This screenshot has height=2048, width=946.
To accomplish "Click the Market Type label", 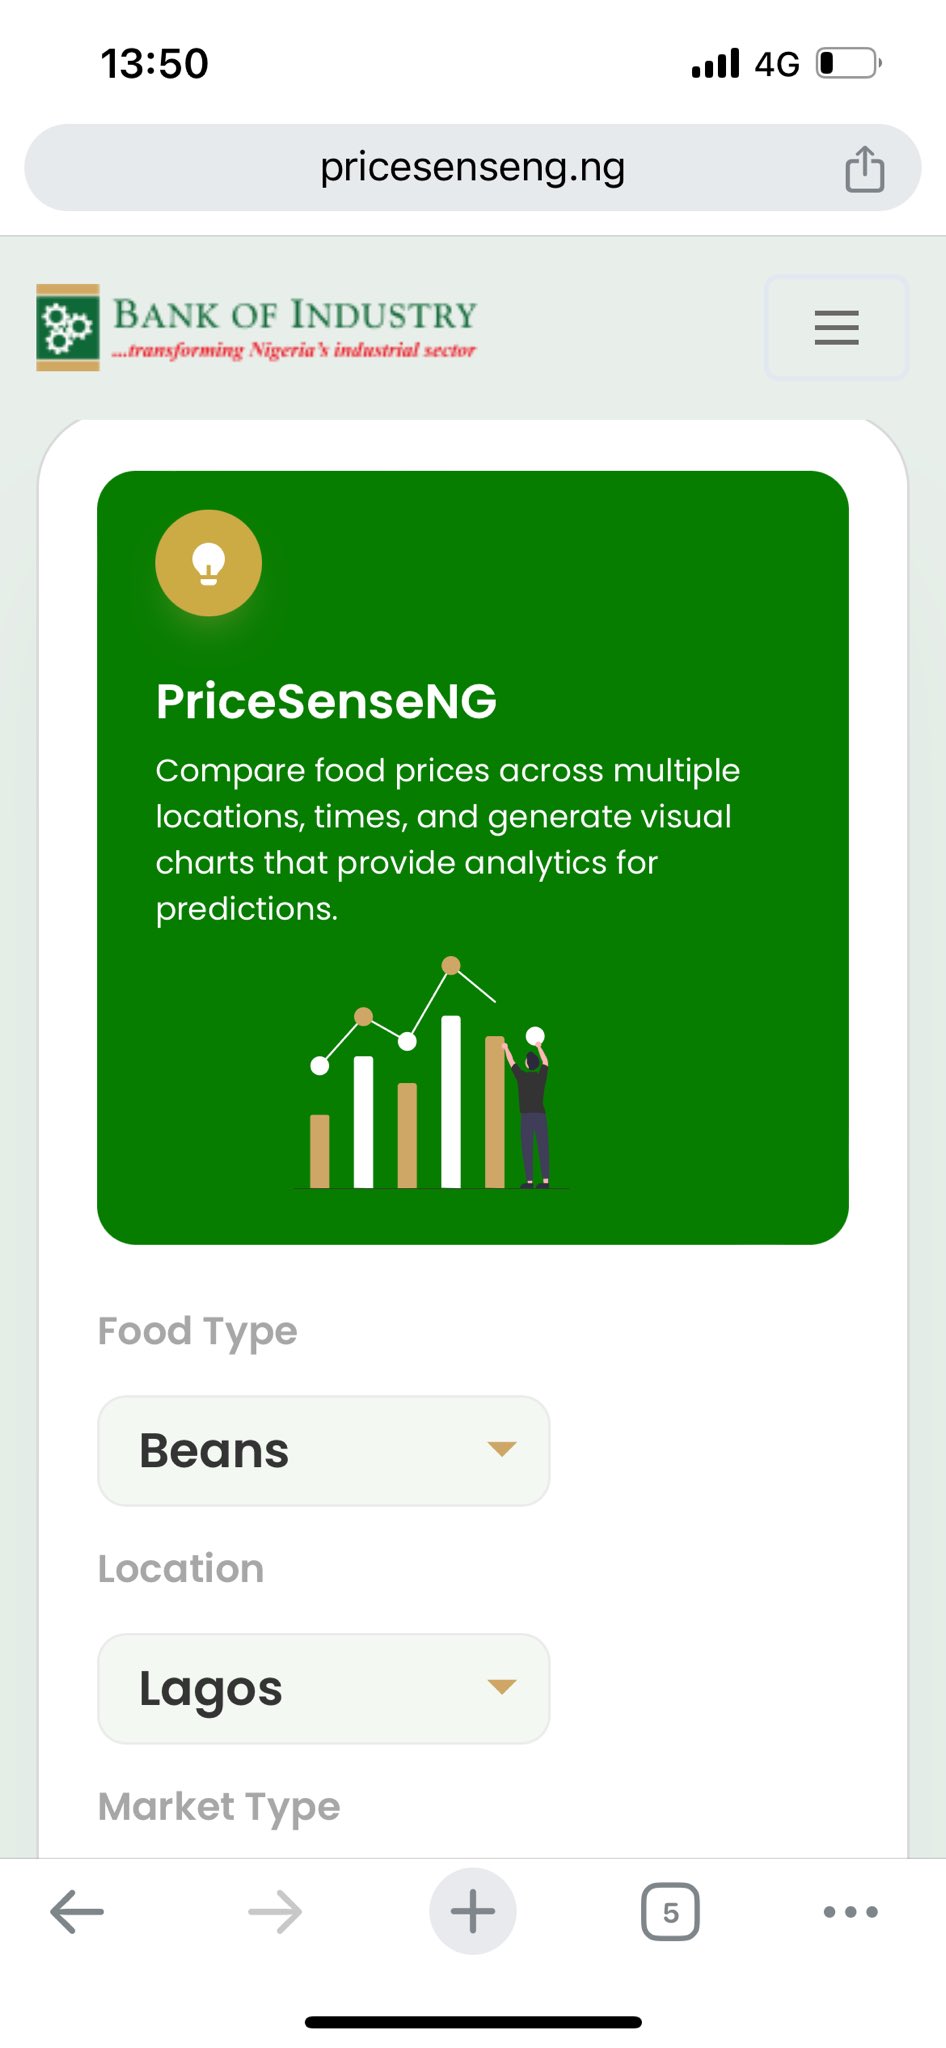I will click(219, 1807).
